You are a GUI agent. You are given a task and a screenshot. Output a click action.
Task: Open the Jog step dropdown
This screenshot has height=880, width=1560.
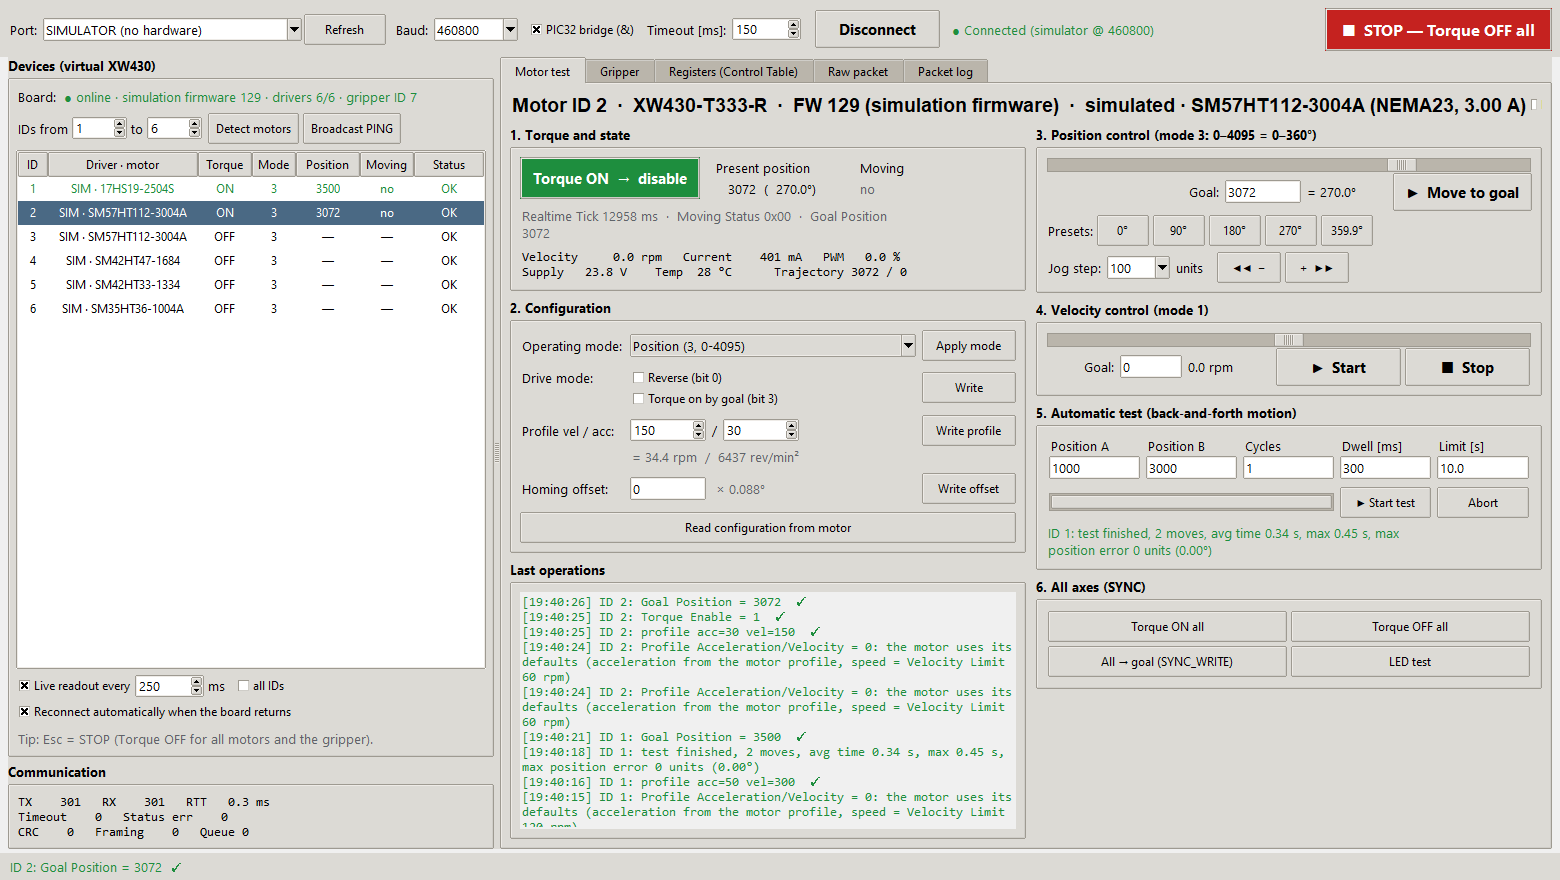tap(1162, 268)
